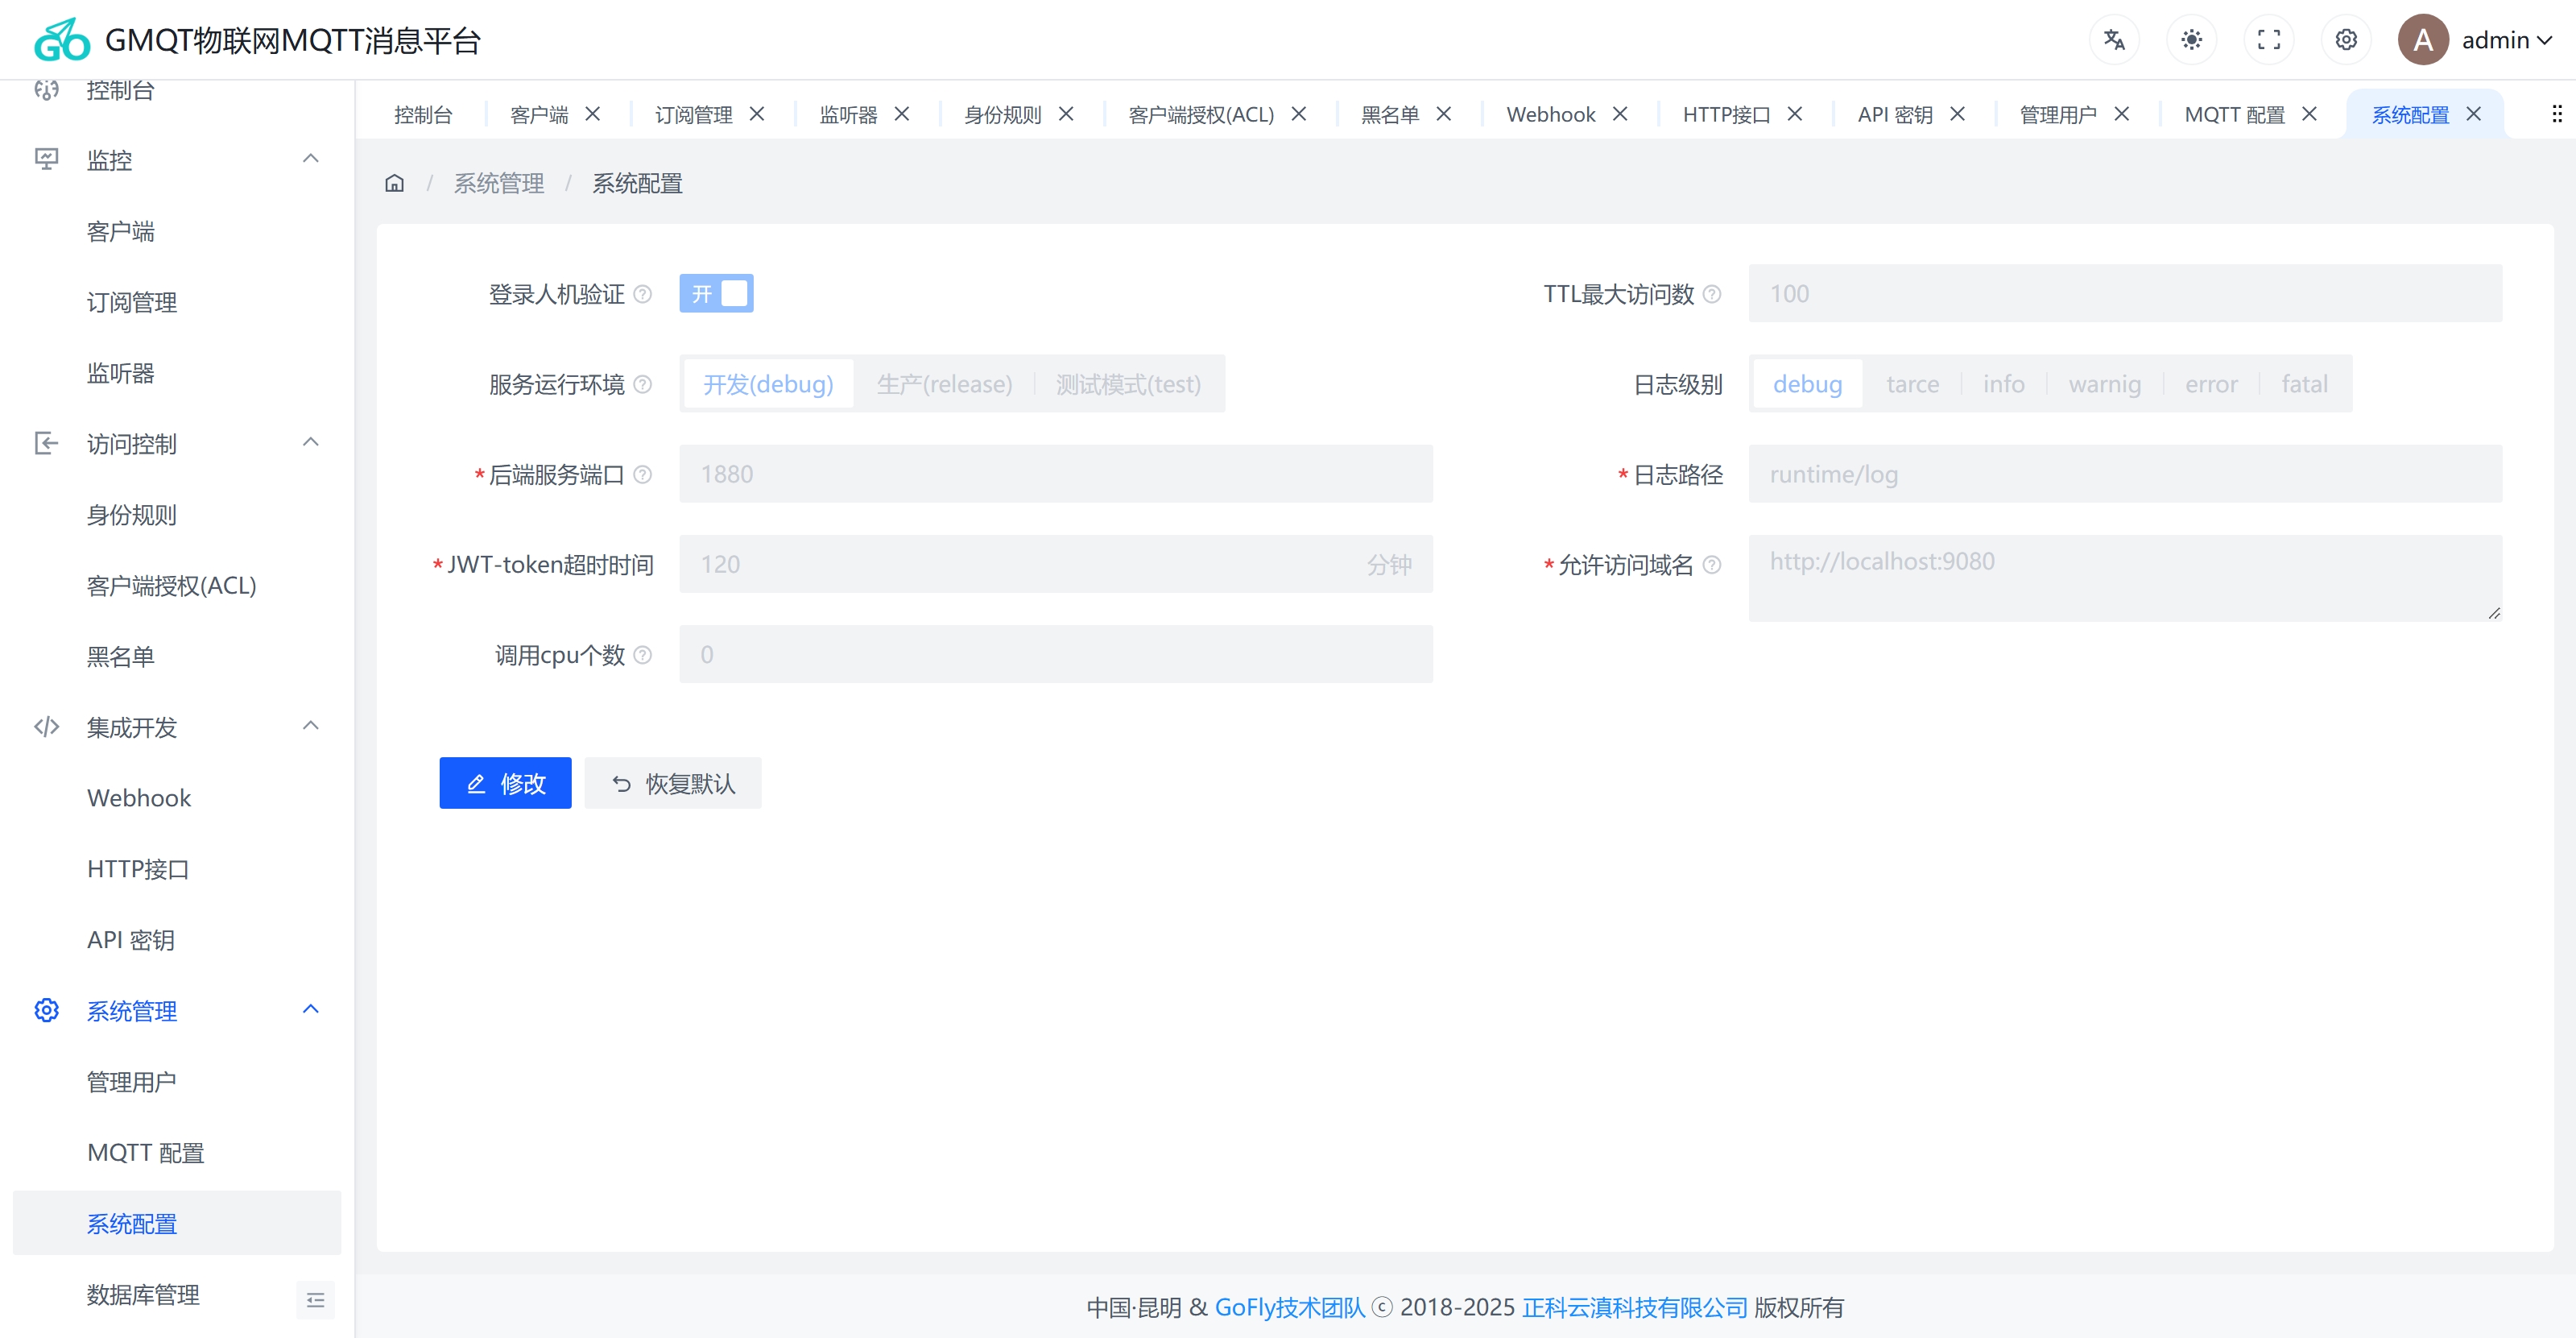Screen dimensions: 2576x1338
Task: Click the 修改 button to save changes
Action: tap(505, 783)
